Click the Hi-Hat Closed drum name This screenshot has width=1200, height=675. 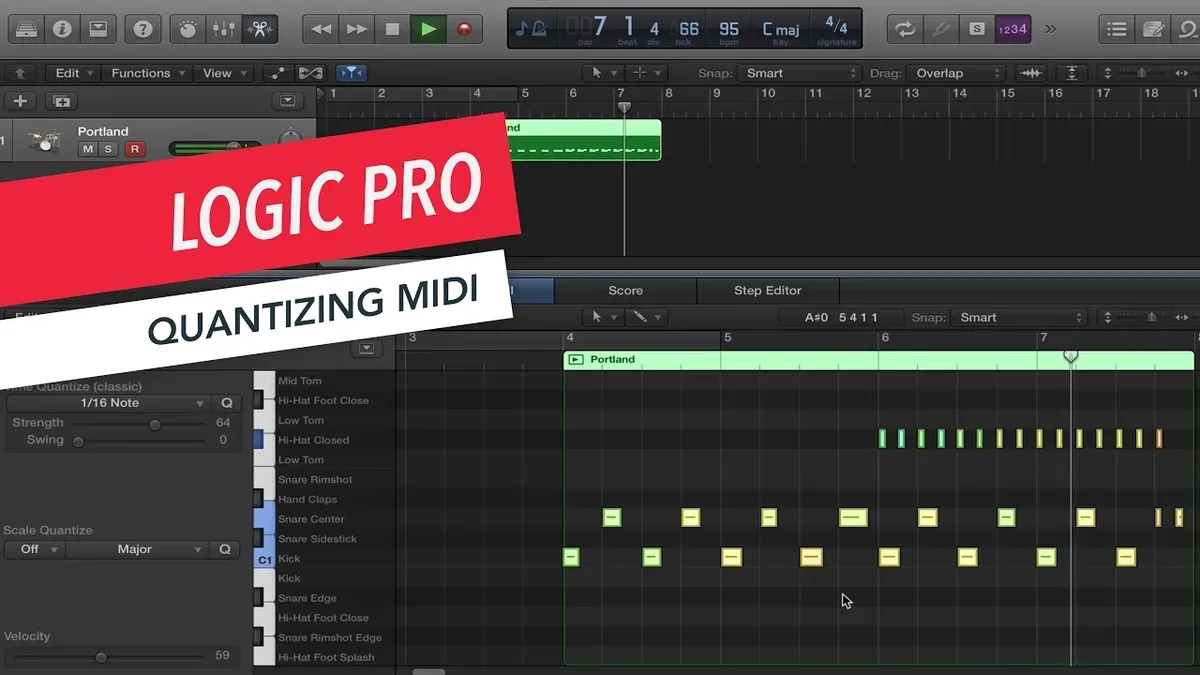(313, 440)
